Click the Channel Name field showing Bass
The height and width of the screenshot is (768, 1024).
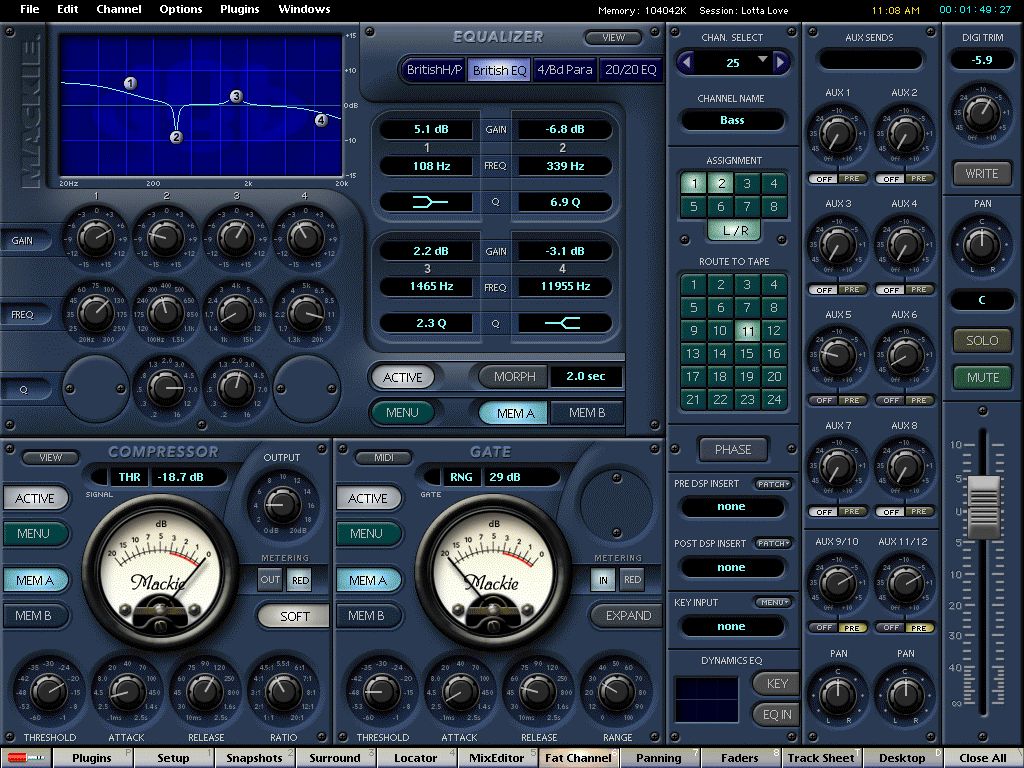tap(732, 120)
